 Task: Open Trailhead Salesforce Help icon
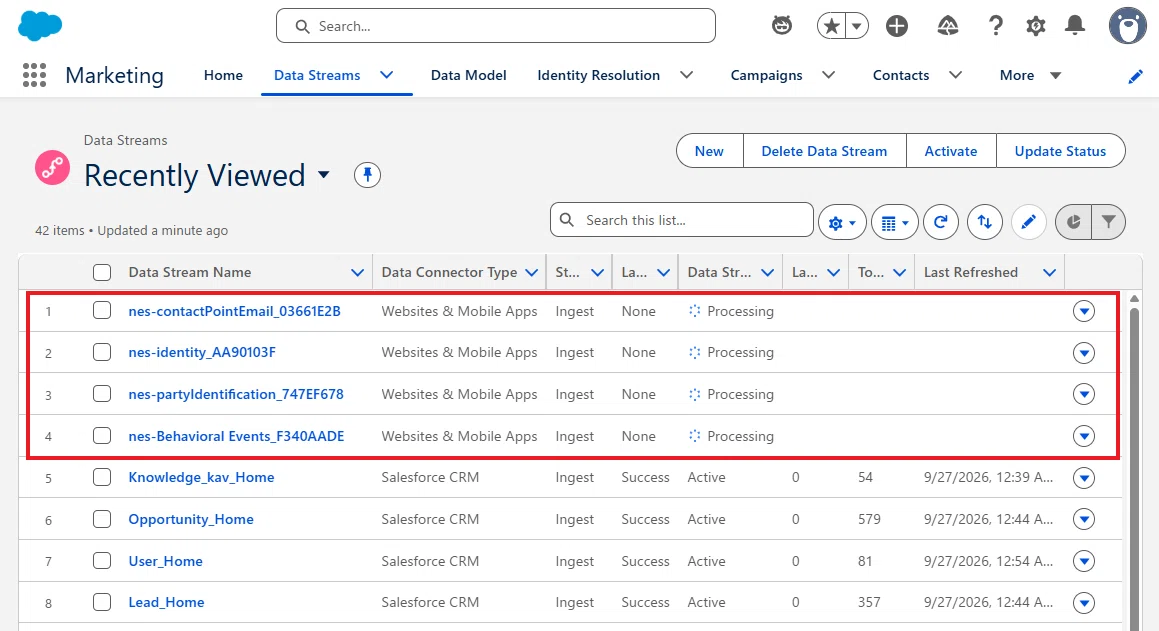pos(948,26)
